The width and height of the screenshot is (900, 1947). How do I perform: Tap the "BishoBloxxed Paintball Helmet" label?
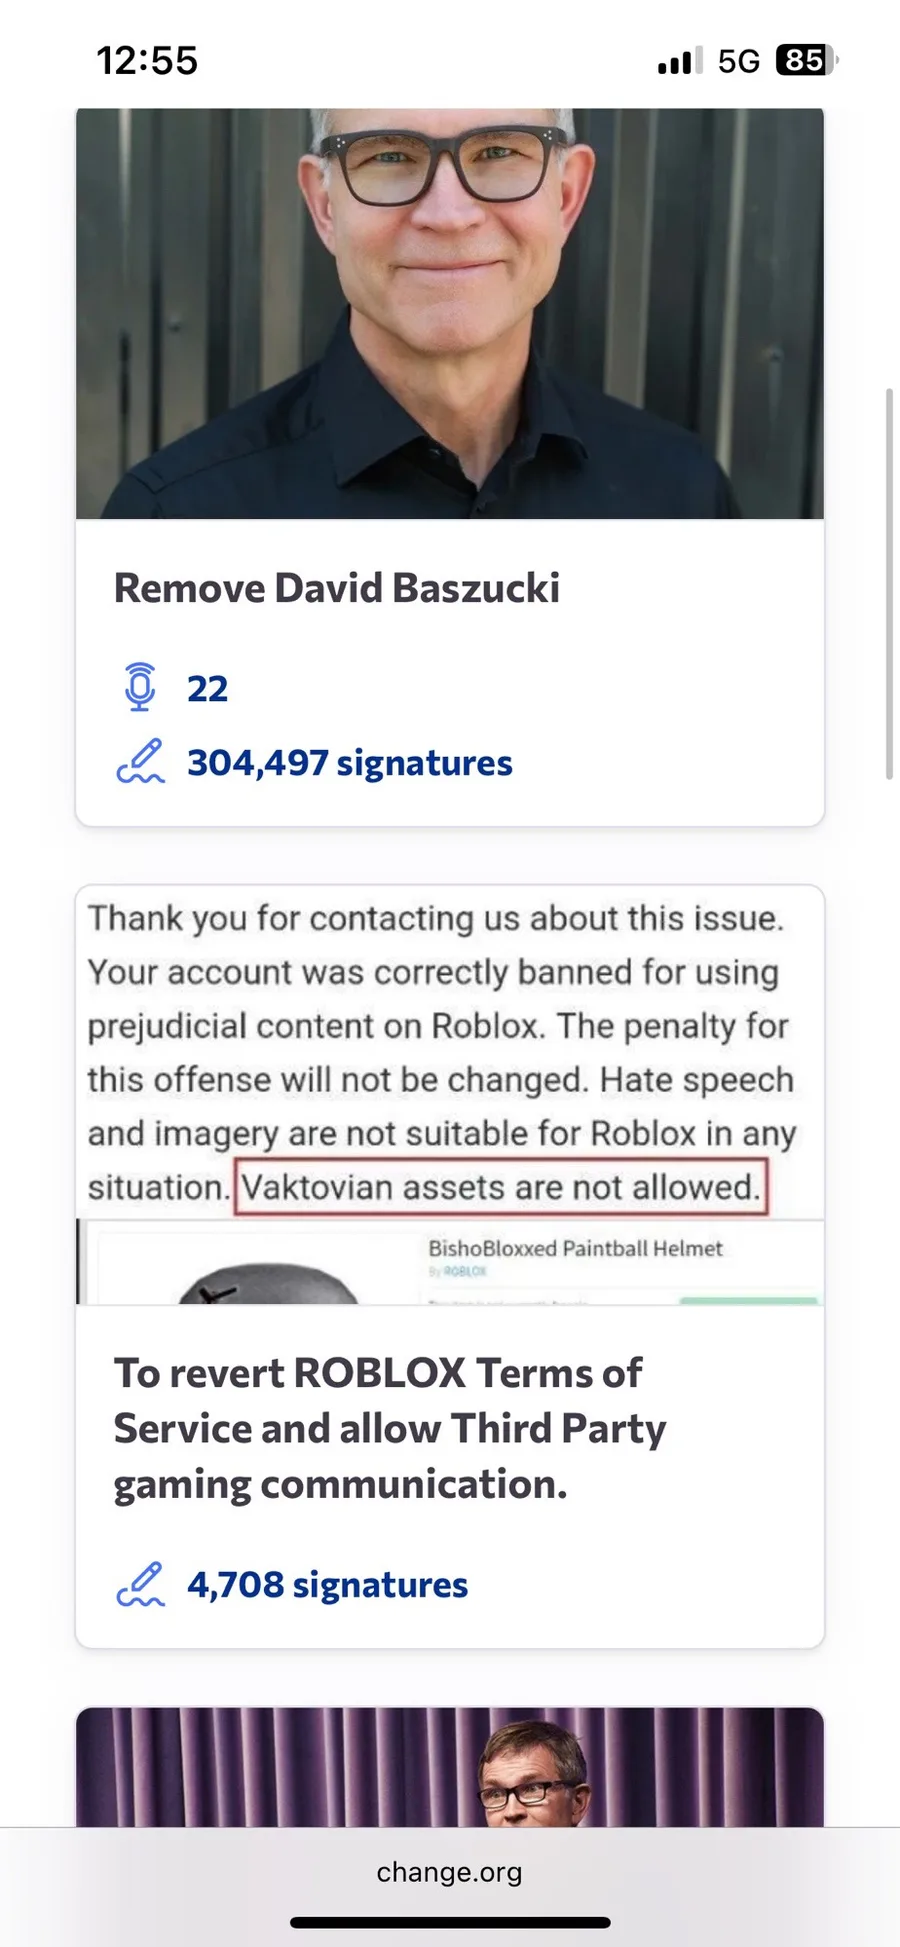[575, 1248]
